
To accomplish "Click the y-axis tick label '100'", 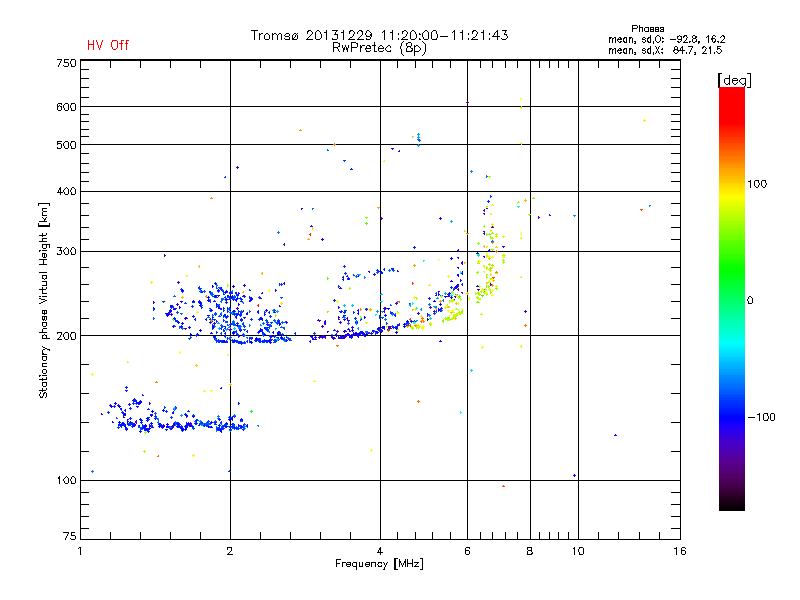I will click(66, 481).
